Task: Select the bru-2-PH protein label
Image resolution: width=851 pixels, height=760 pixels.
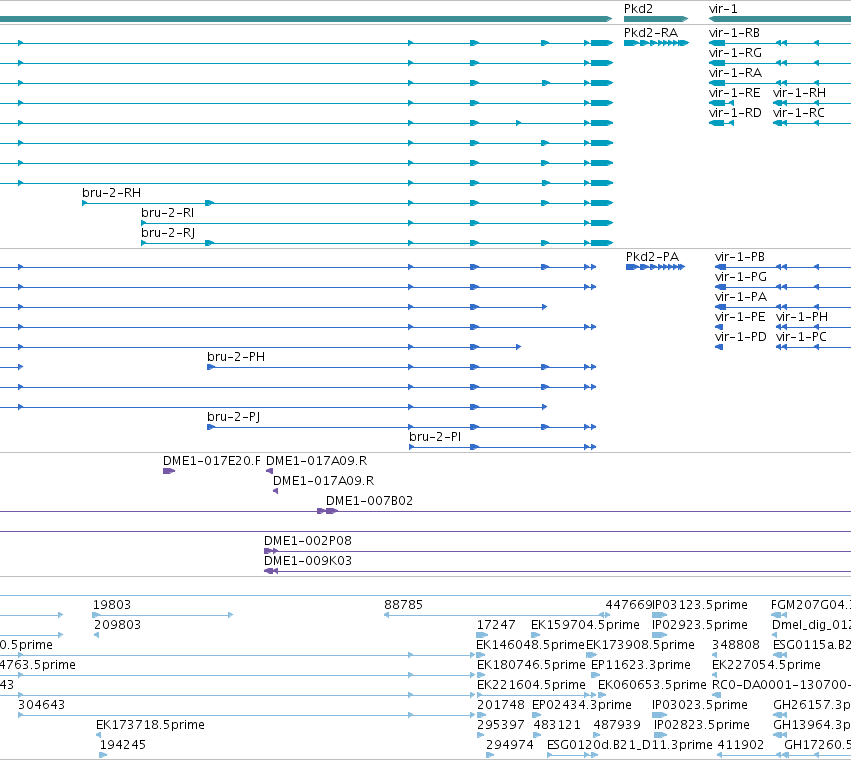Action: 236,357
